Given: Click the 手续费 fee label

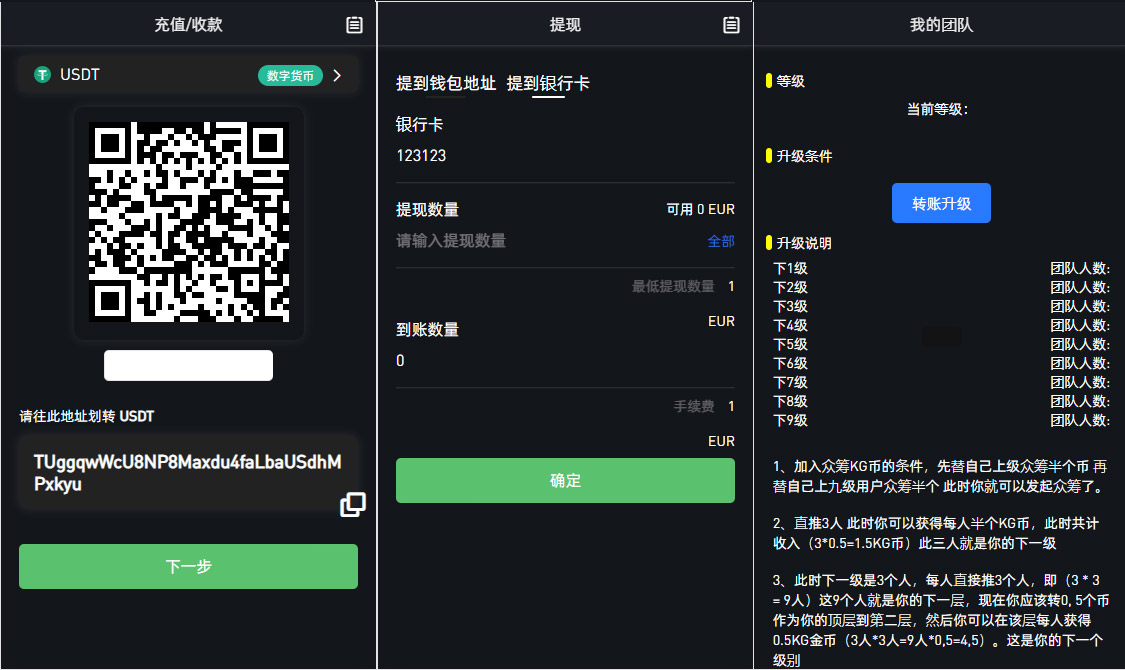Looking at the screenshot, I should click(693, 406).
